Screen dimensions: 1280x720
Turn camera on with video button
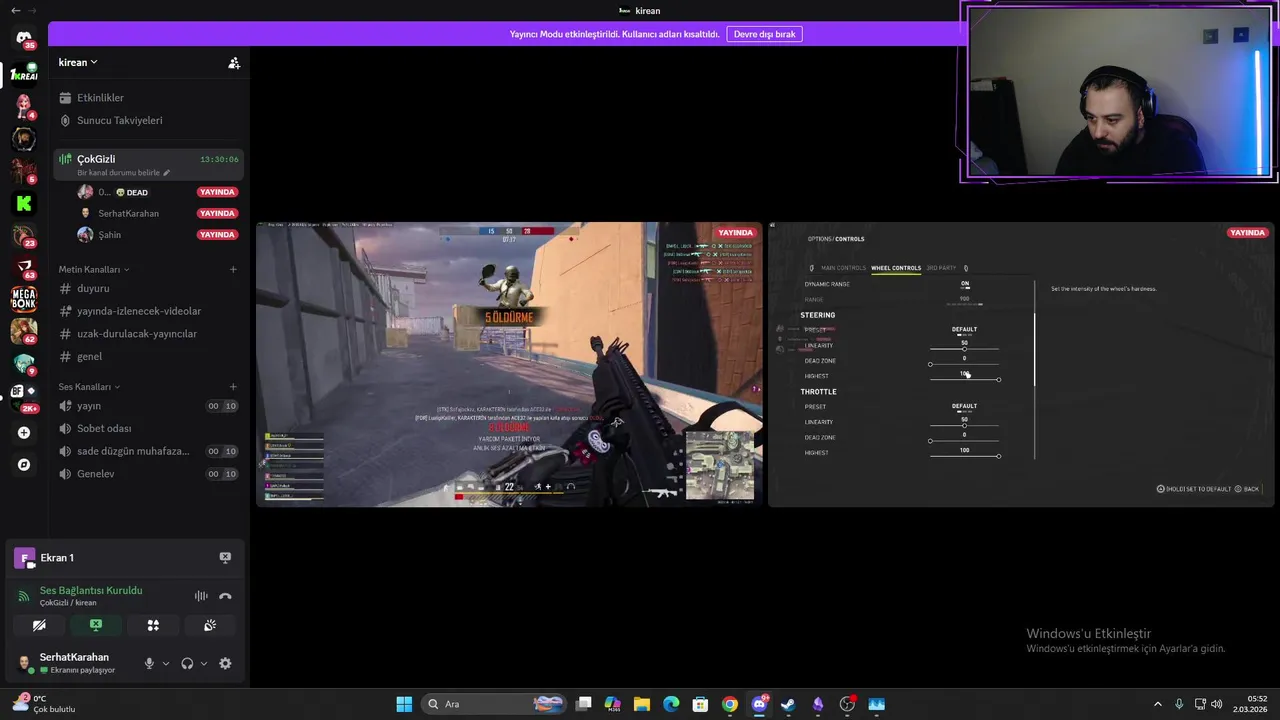(39, 625)
